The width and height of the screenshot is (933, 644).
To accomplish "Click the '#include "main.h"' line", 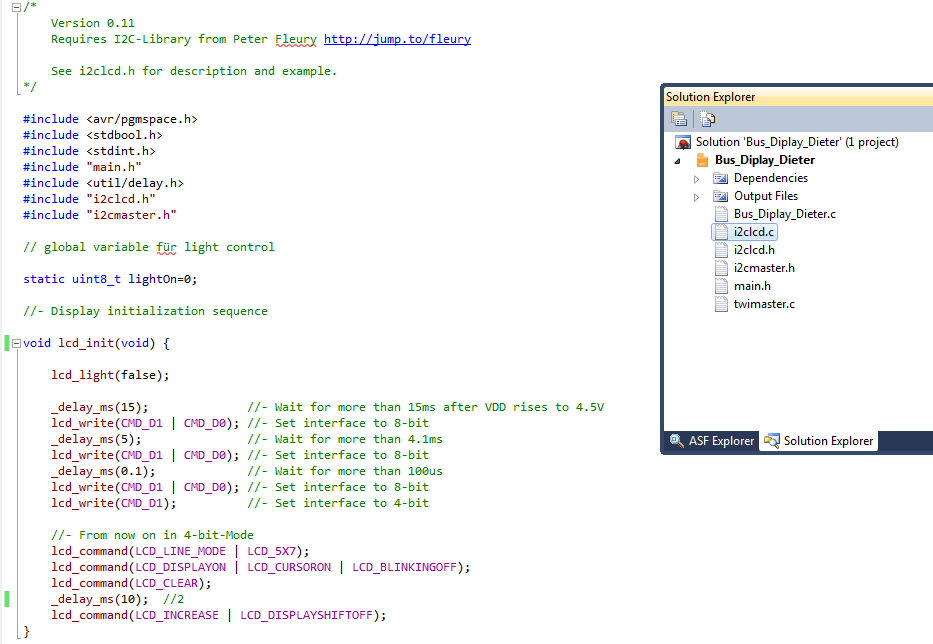I will [82, 167].
